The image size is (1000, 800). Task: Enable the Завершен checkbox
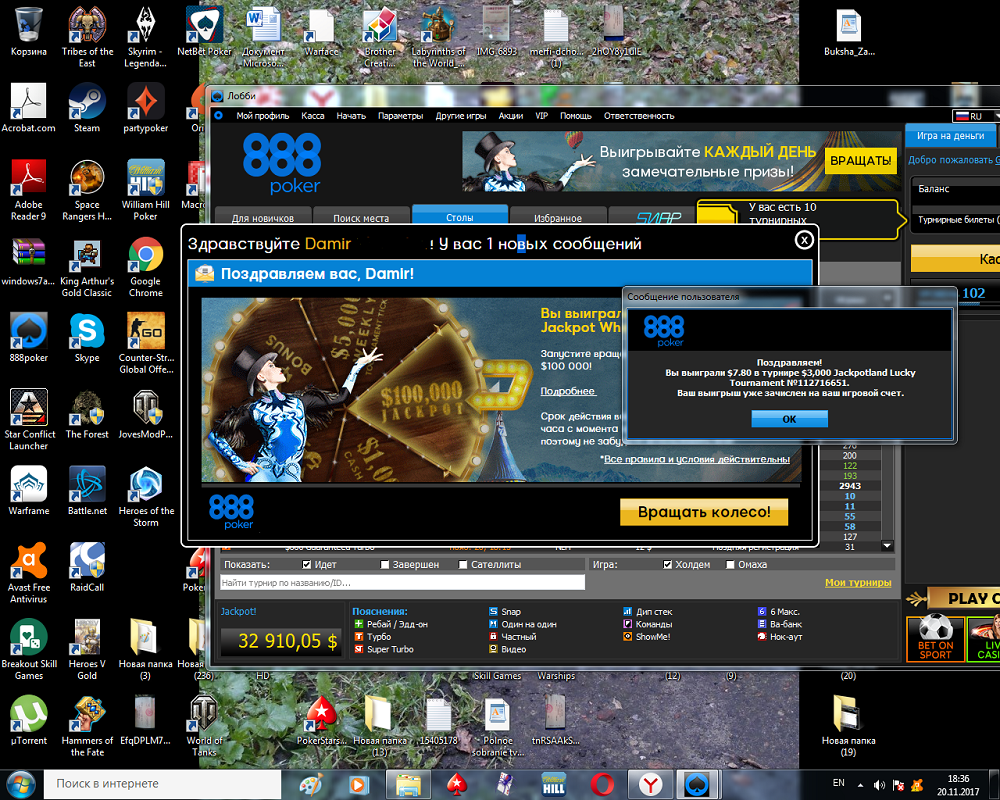click(385, 565)
